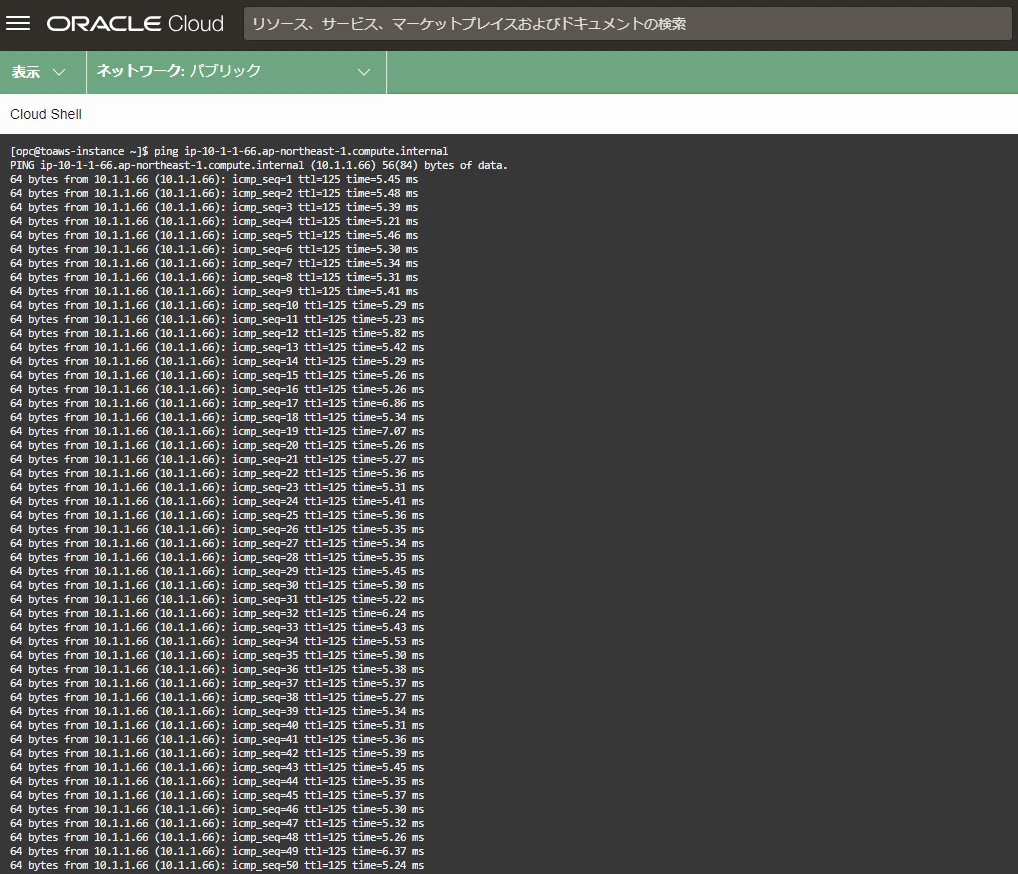Viewport: 1018px width, 874px height.
Task: Select ping output line icmp_seq=40
Action: (217, 725)
